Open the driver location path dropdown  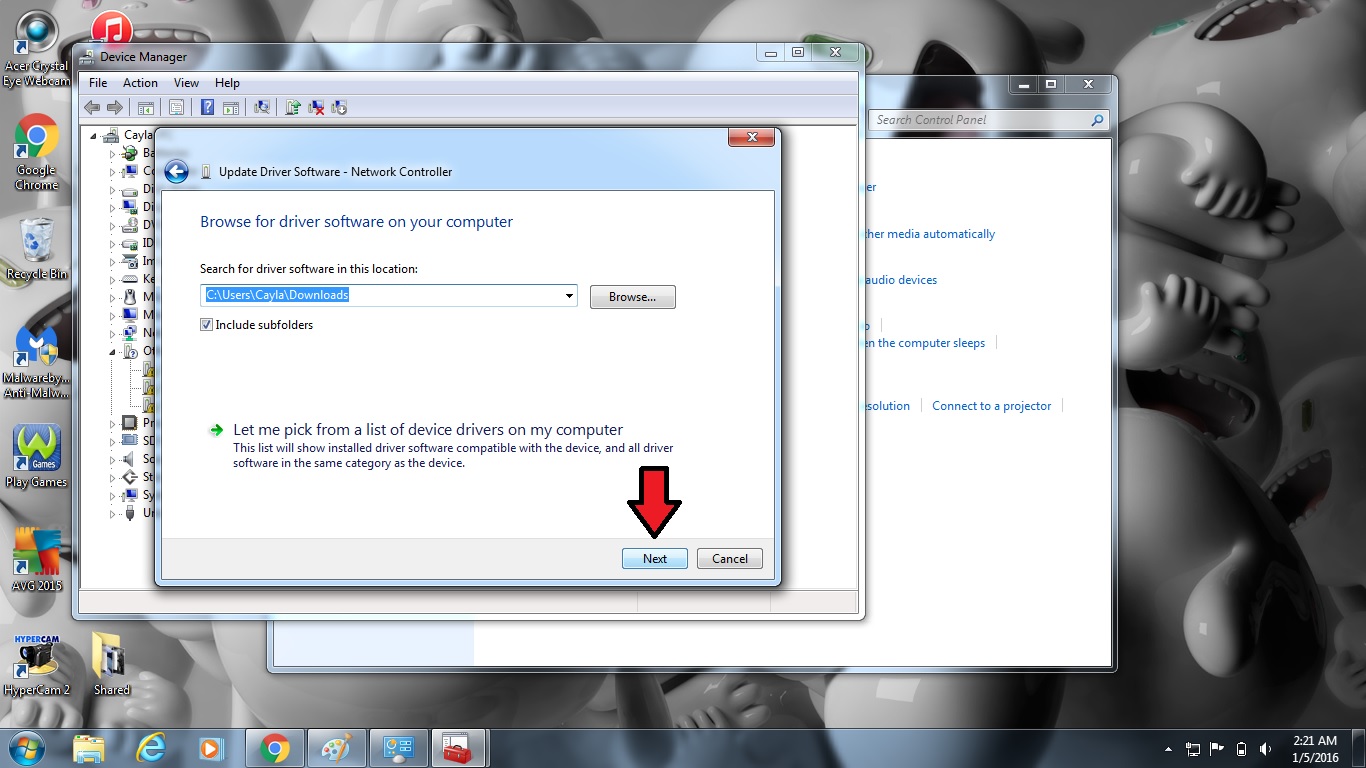tap(569, 296)
